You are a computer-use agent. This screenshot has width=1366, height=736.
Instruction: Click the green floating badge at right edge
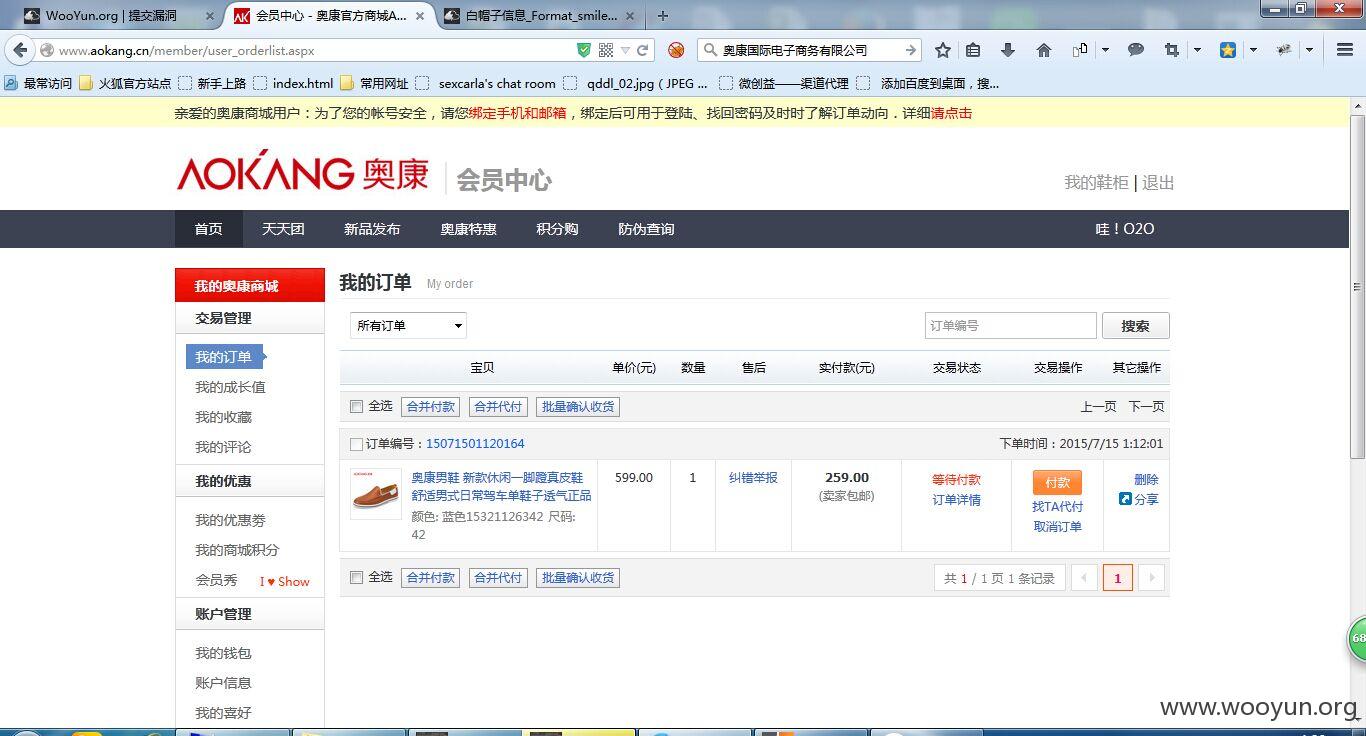click(x=1357, y=637)
